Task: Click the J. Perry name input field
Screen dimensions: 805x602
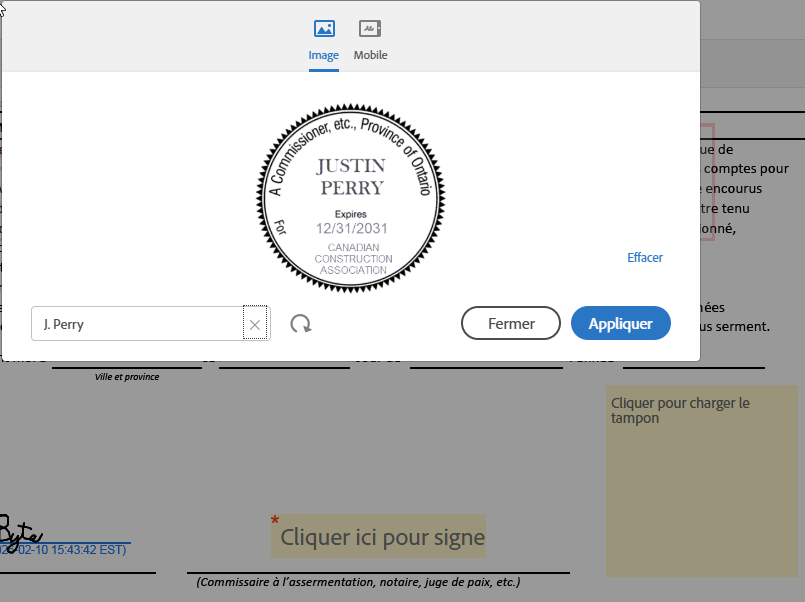Action: [x=140, y=323]
